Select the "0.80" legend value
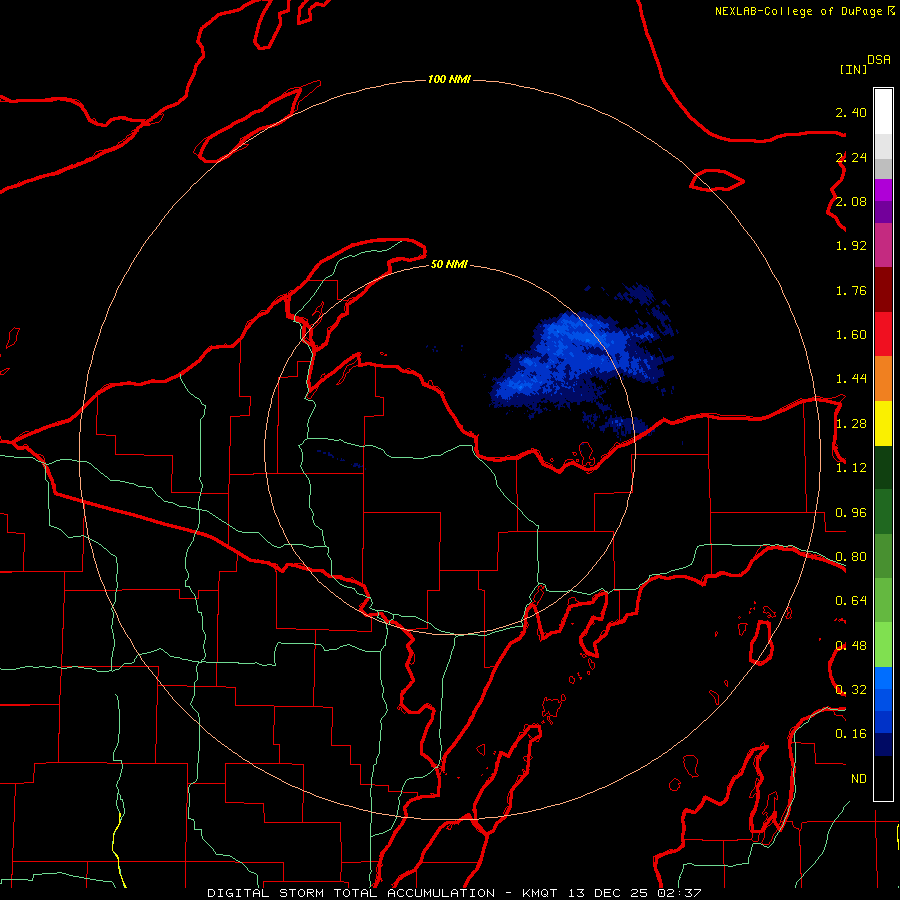900x900 pixels. point(851,557)
